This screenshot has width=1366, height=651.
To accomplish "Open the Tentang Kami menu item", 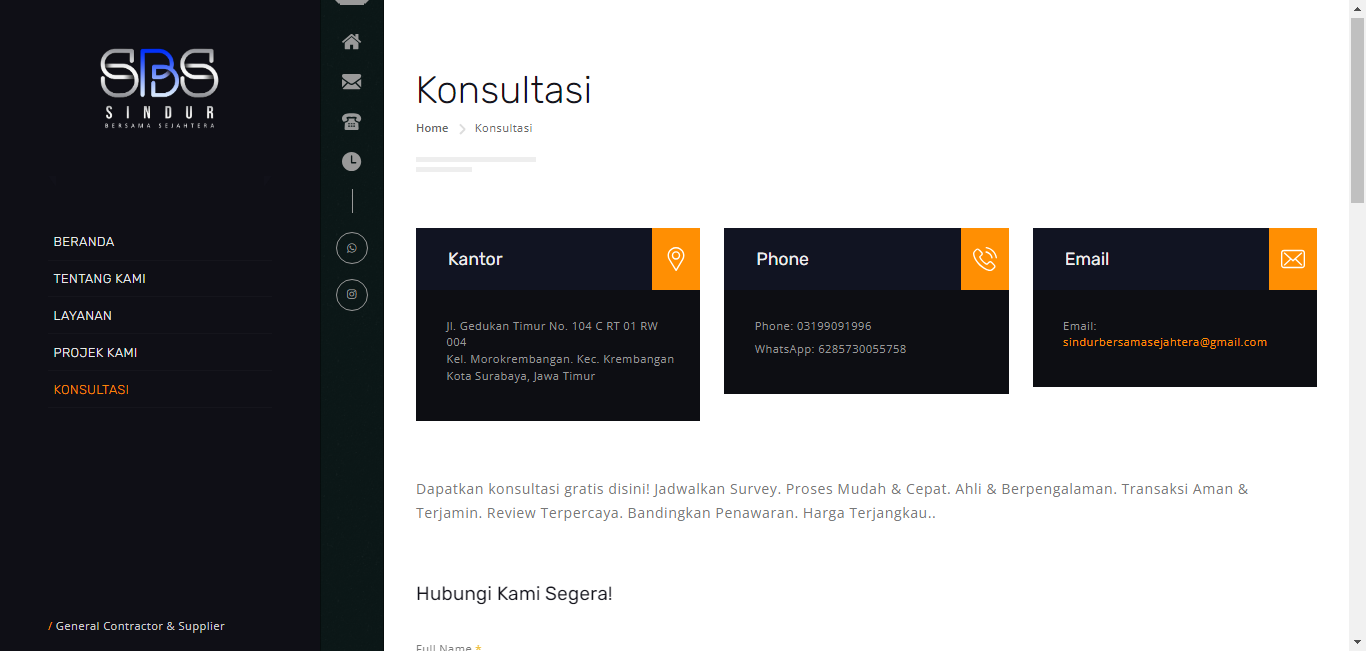I will pyautogui.click(x=100, y=279).
